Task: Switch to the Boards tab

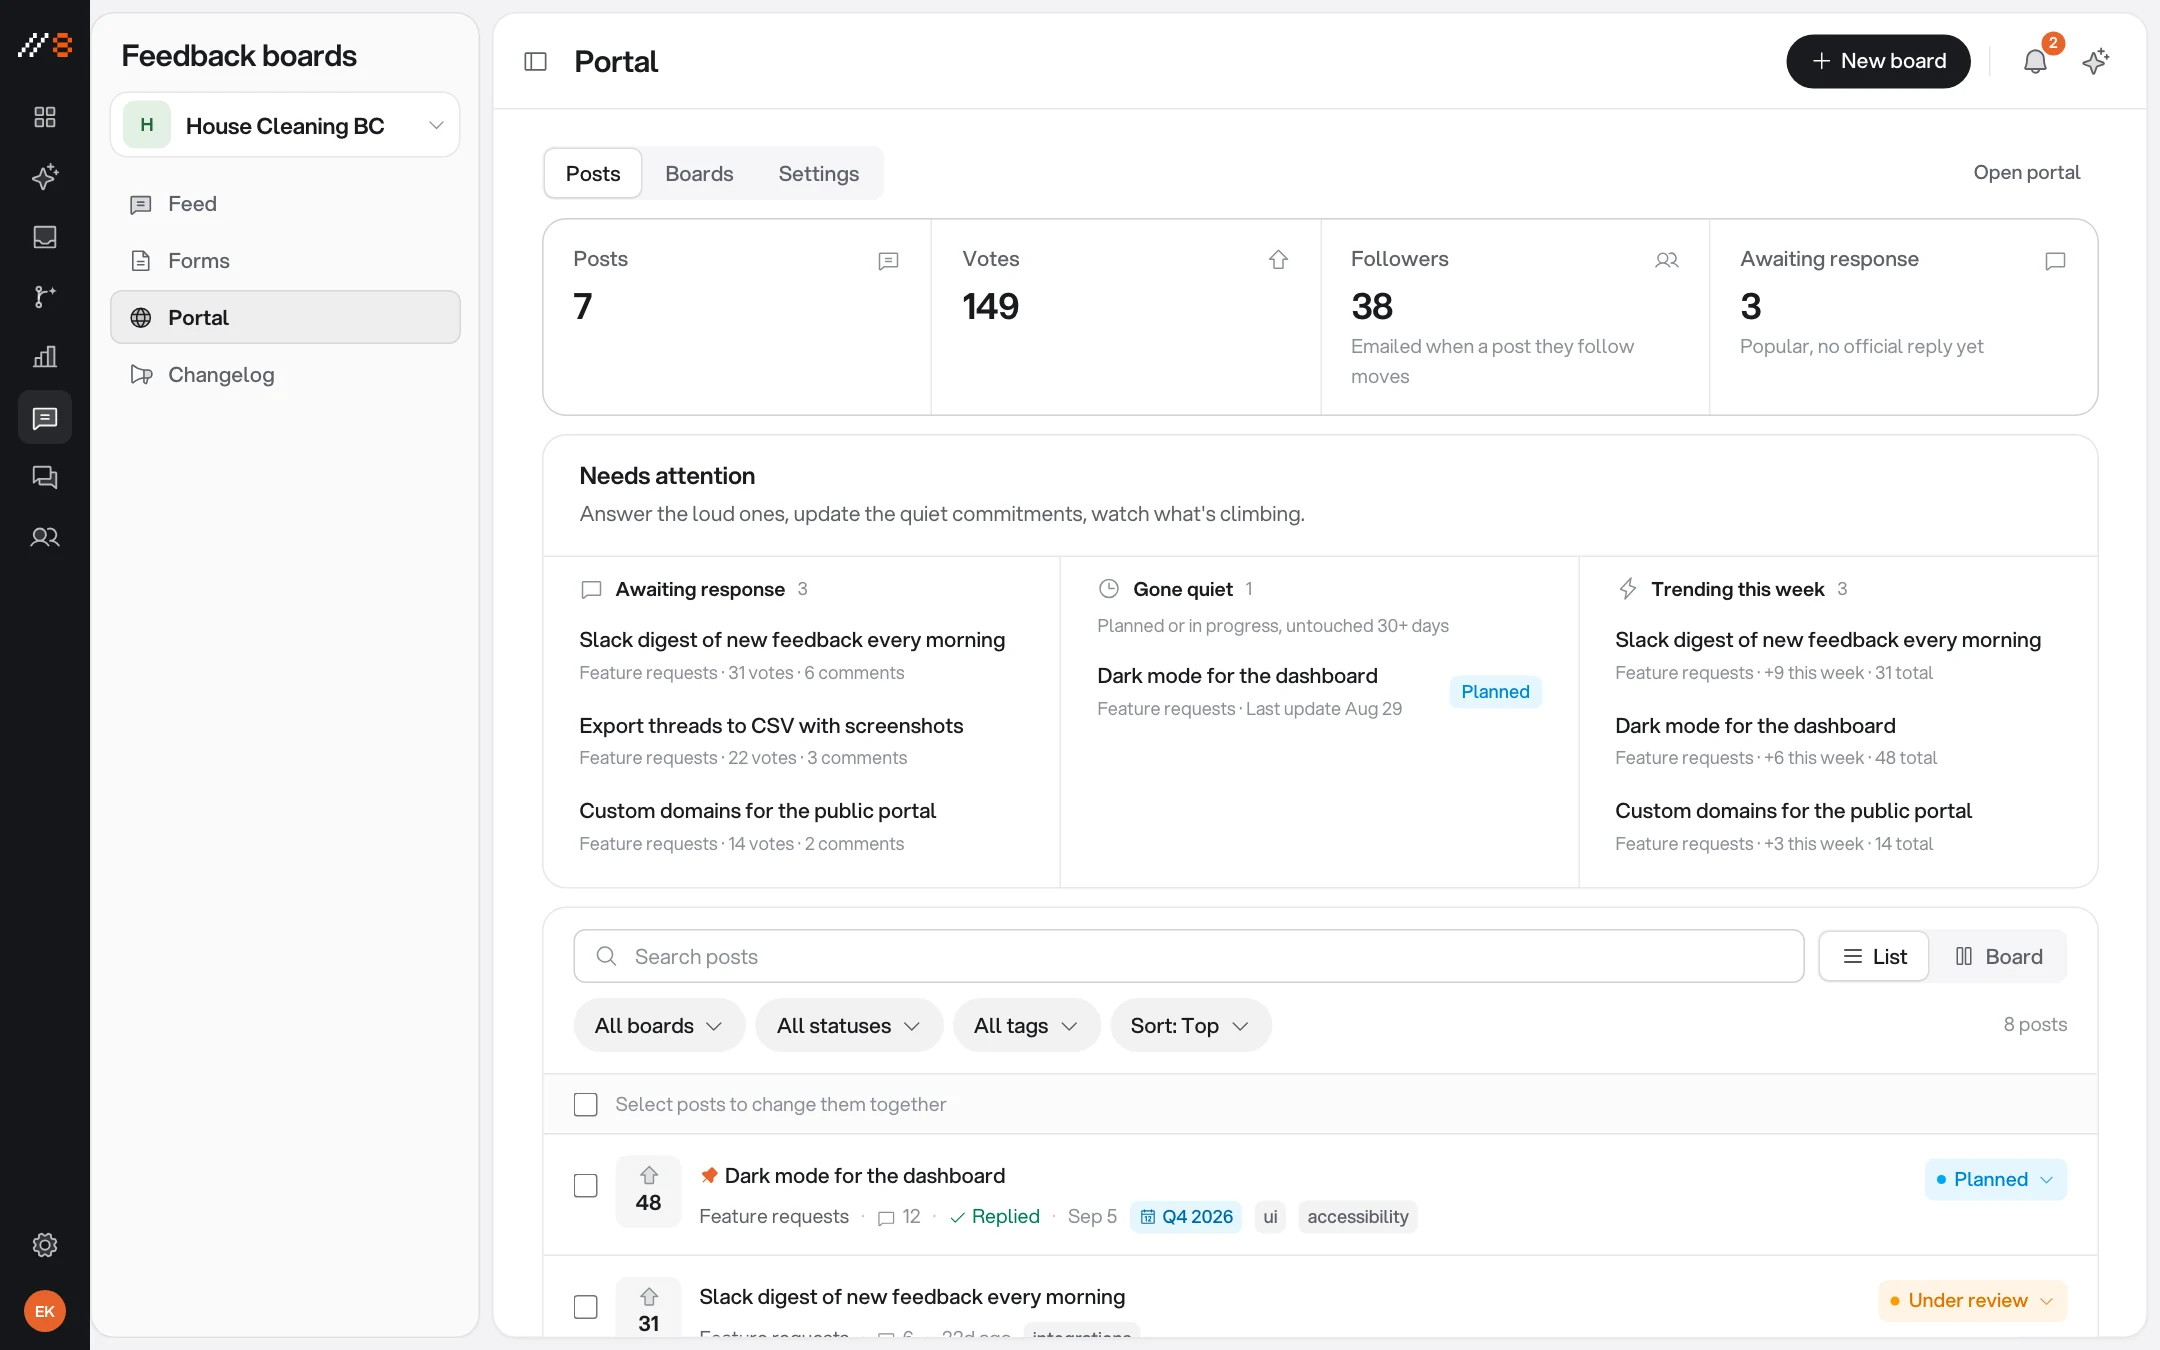Action: coord(699,174)
